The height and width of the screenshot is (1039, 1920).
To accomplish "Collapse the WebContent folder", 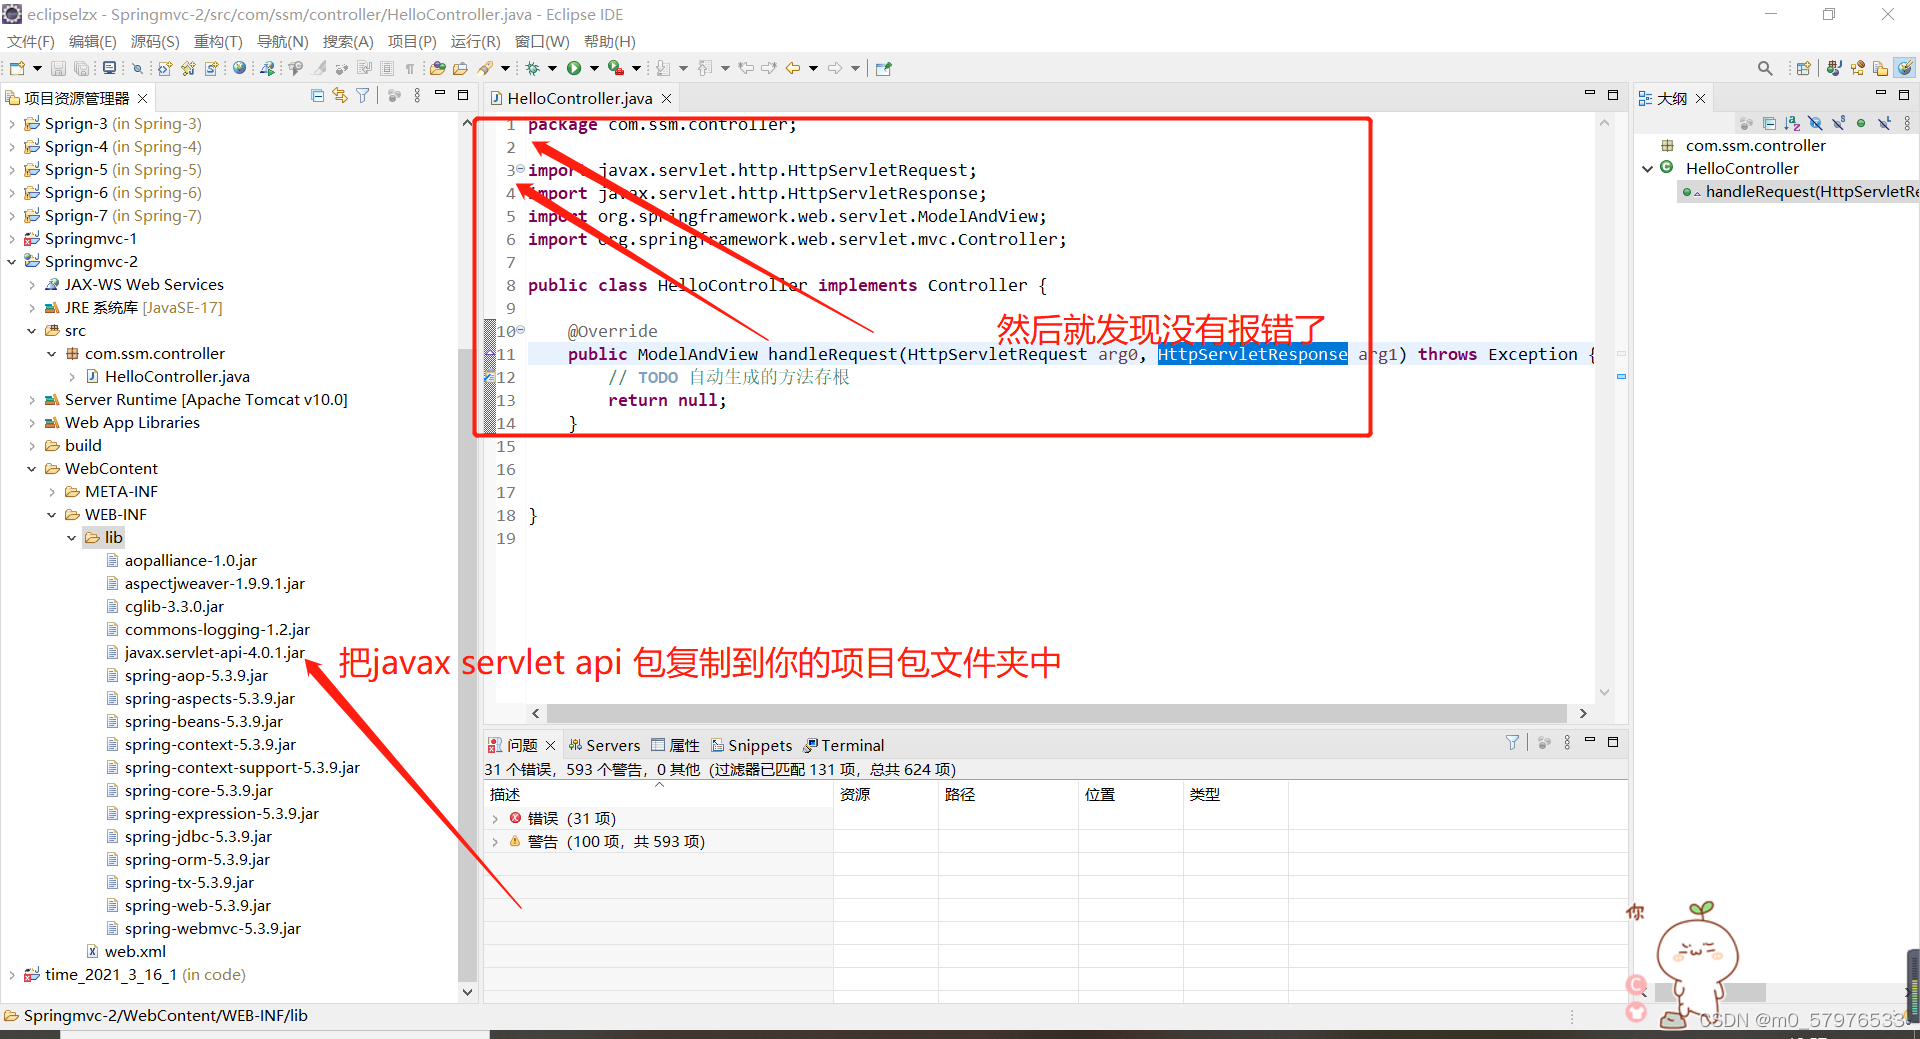I will pyautogui.click(x=32, y=469).
